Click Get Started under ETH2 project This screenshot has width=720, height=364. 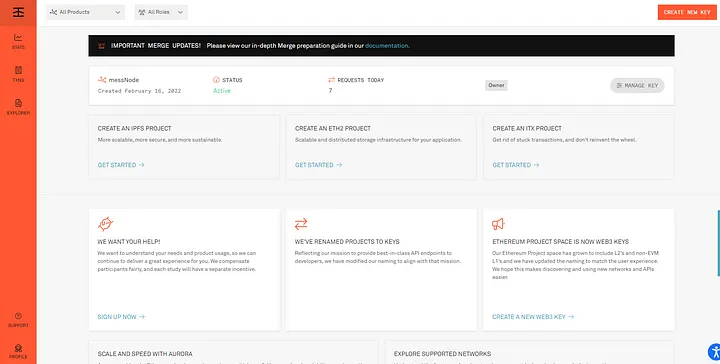[318, 165]
